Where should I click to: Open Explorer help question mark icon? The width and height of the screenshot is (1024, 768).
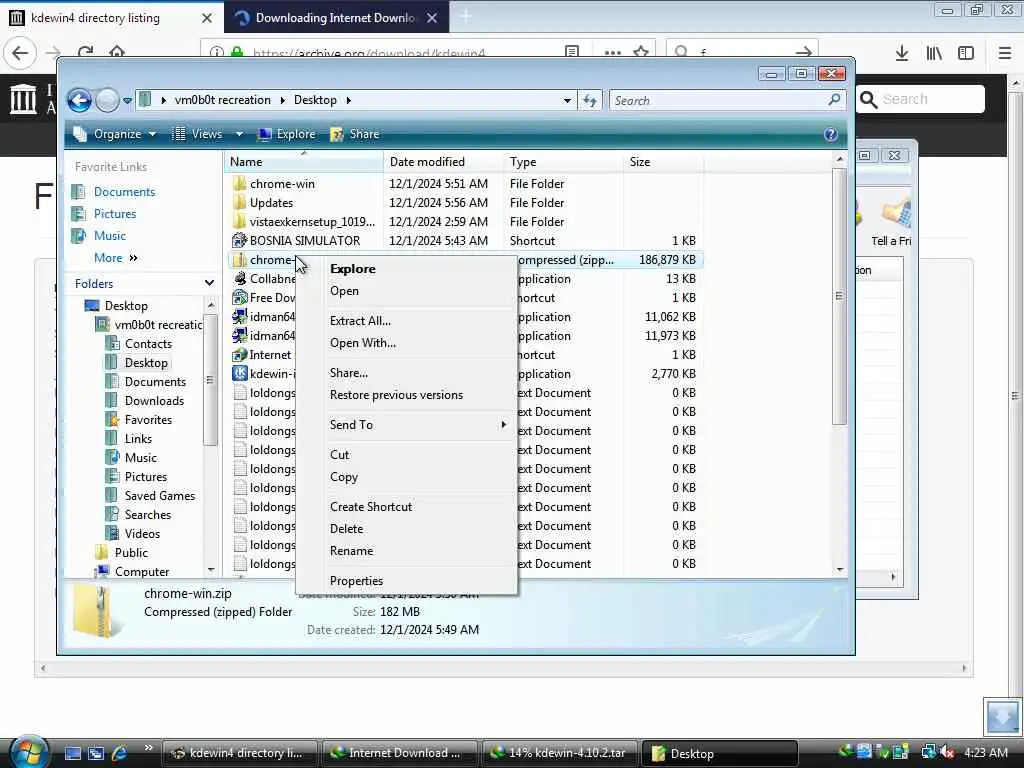point(831,134)
